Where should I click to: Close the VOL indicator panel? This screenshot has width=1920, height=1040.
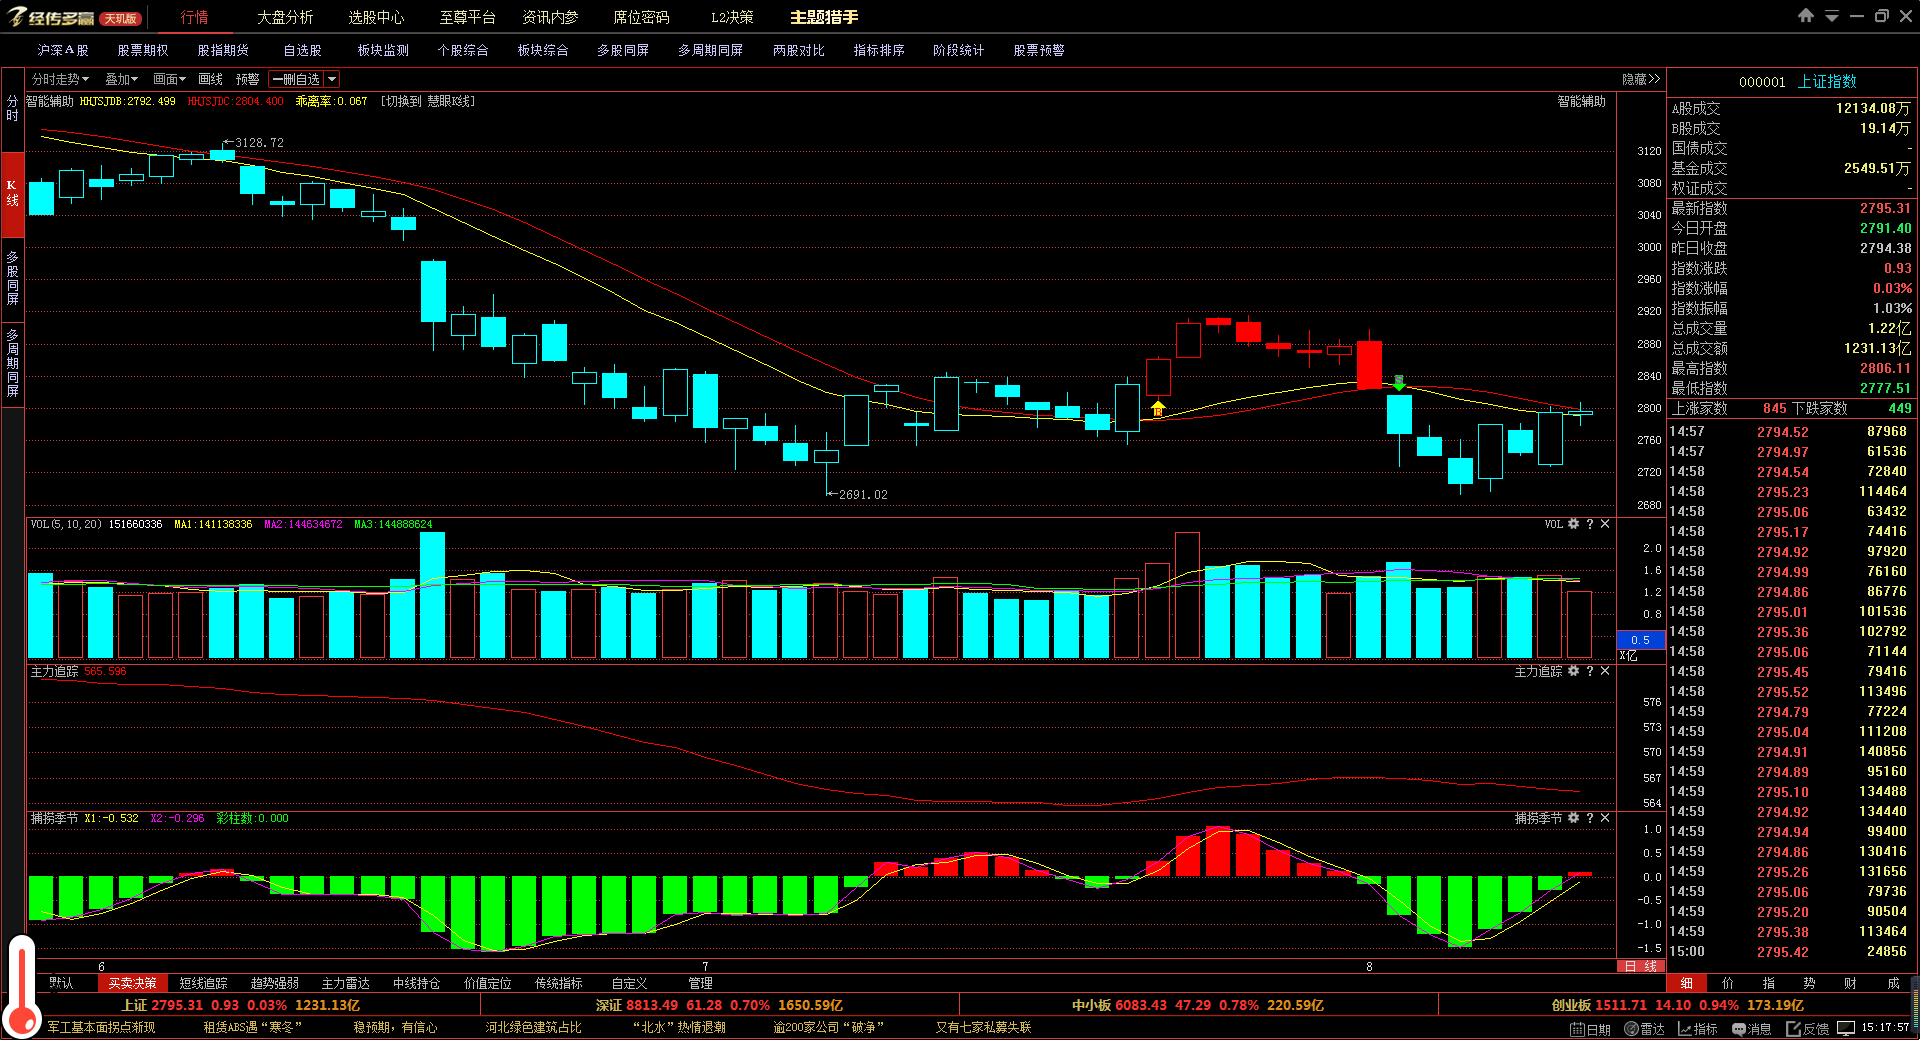point(1605,524)
